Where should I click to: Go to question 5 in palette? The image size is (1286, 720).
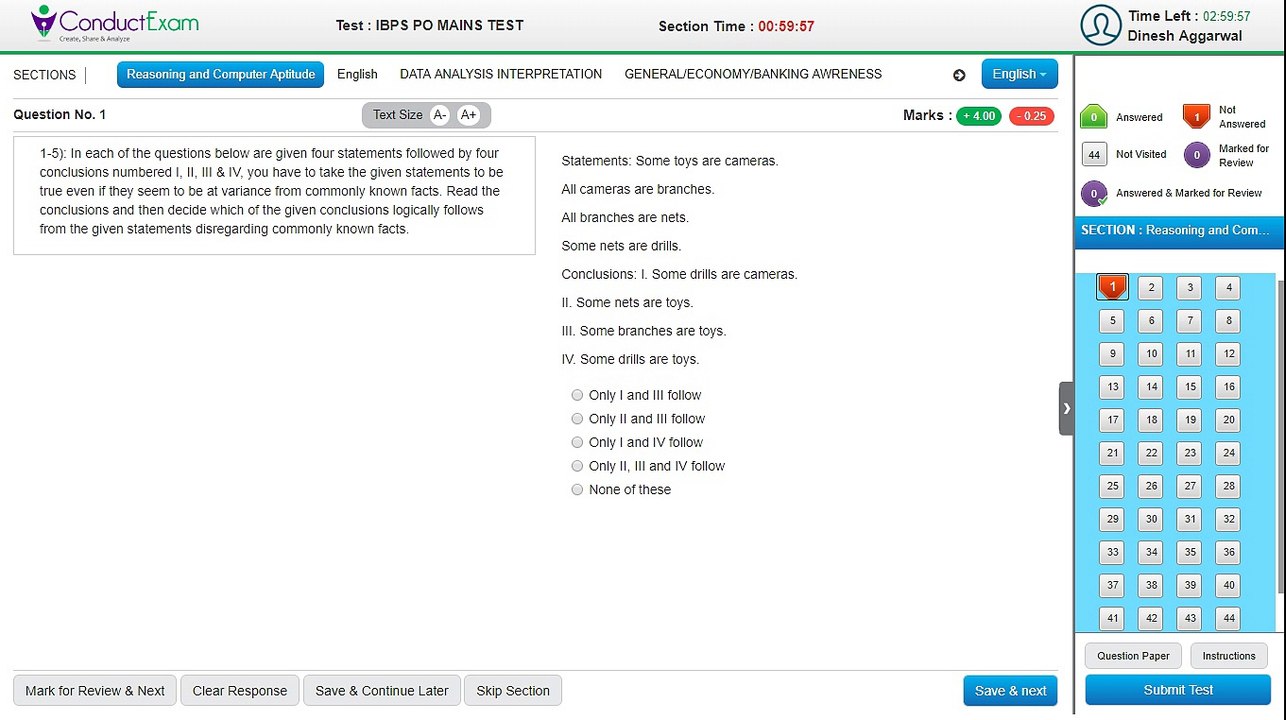[x=1112, y=321]
